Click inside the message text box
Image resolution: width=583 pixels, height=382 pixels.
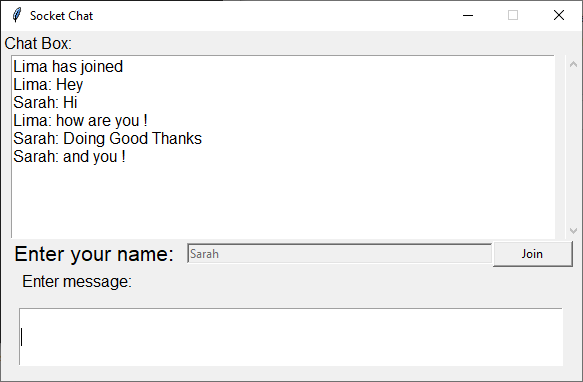pos(291,337)
